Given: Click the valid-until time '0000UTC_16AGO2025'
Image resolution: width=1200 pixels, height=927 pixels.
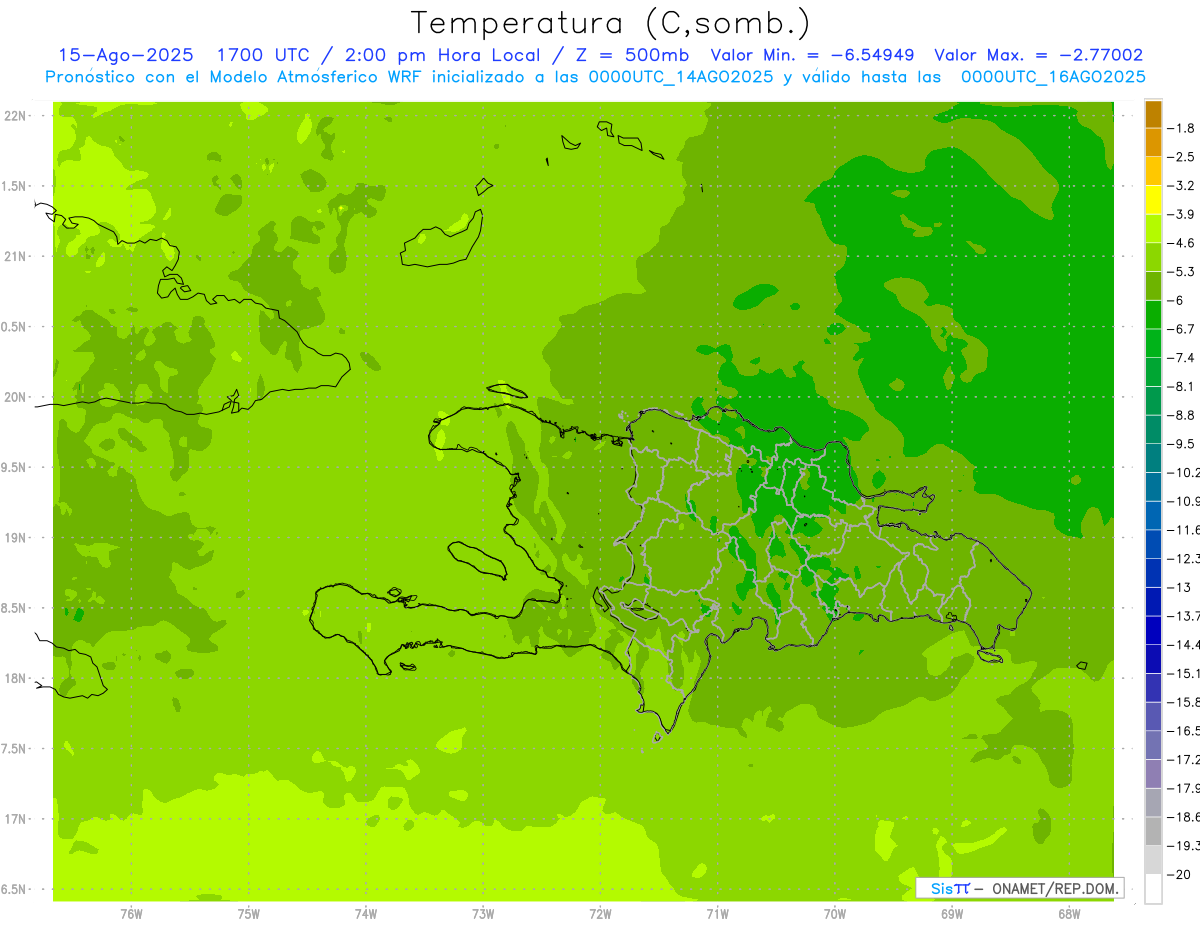Looking at the screenshot, I should tap(1053, 76).
